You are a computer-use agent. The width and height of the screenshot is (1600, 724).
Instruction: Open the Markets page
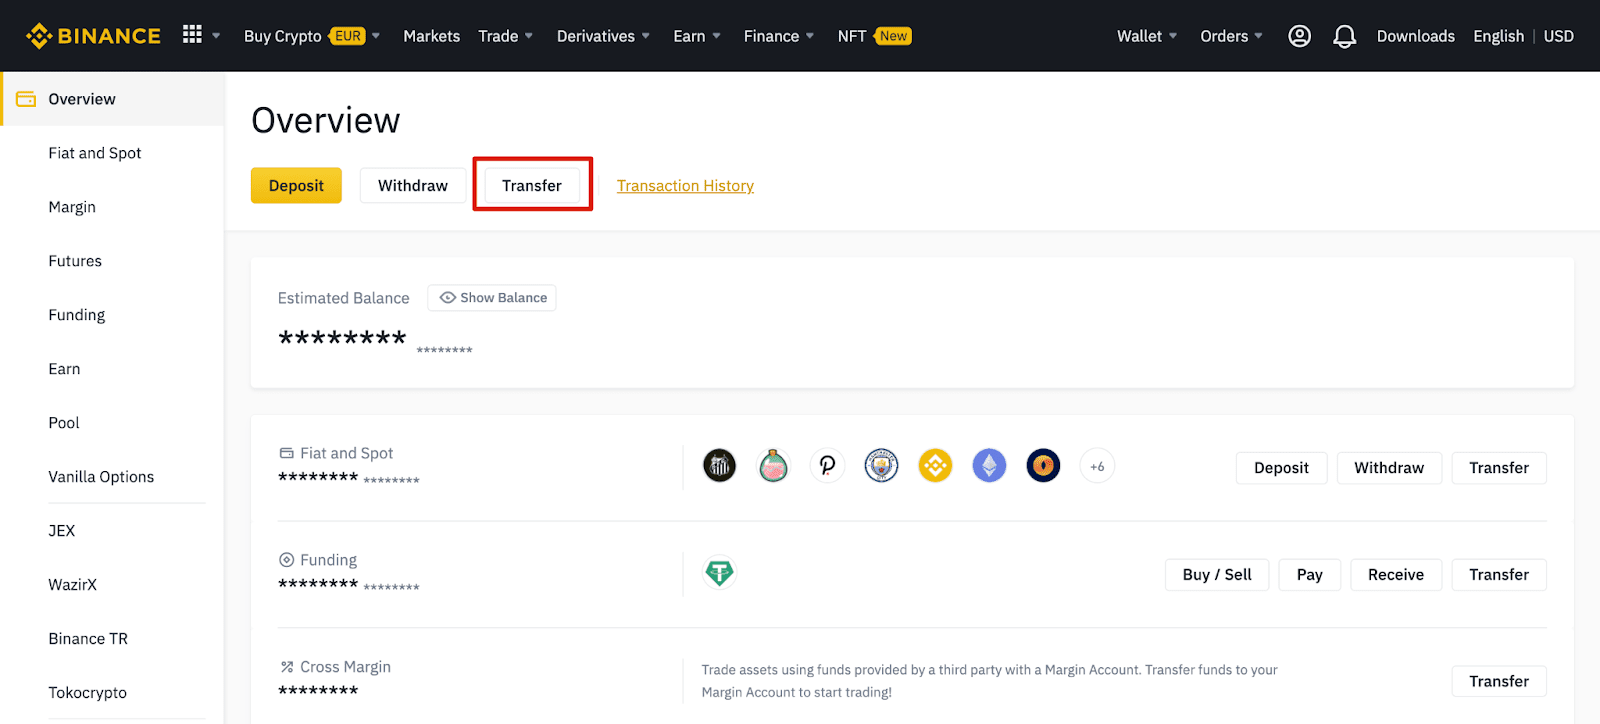(432, 36)
